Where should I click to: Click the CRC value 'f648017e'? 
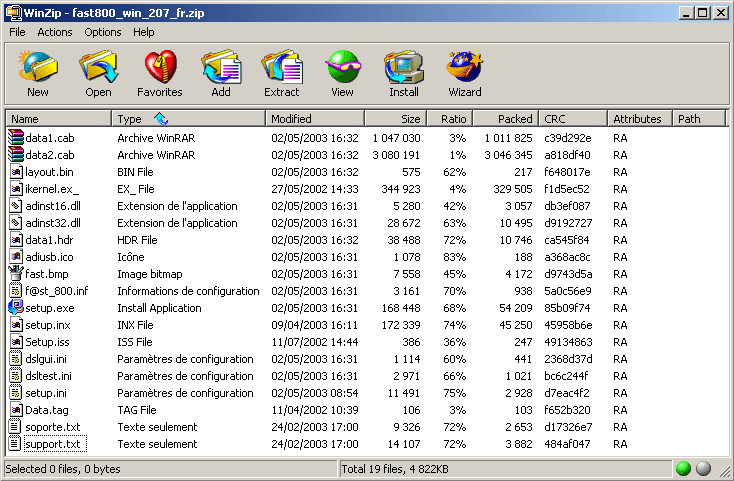(x=567, y=172)
